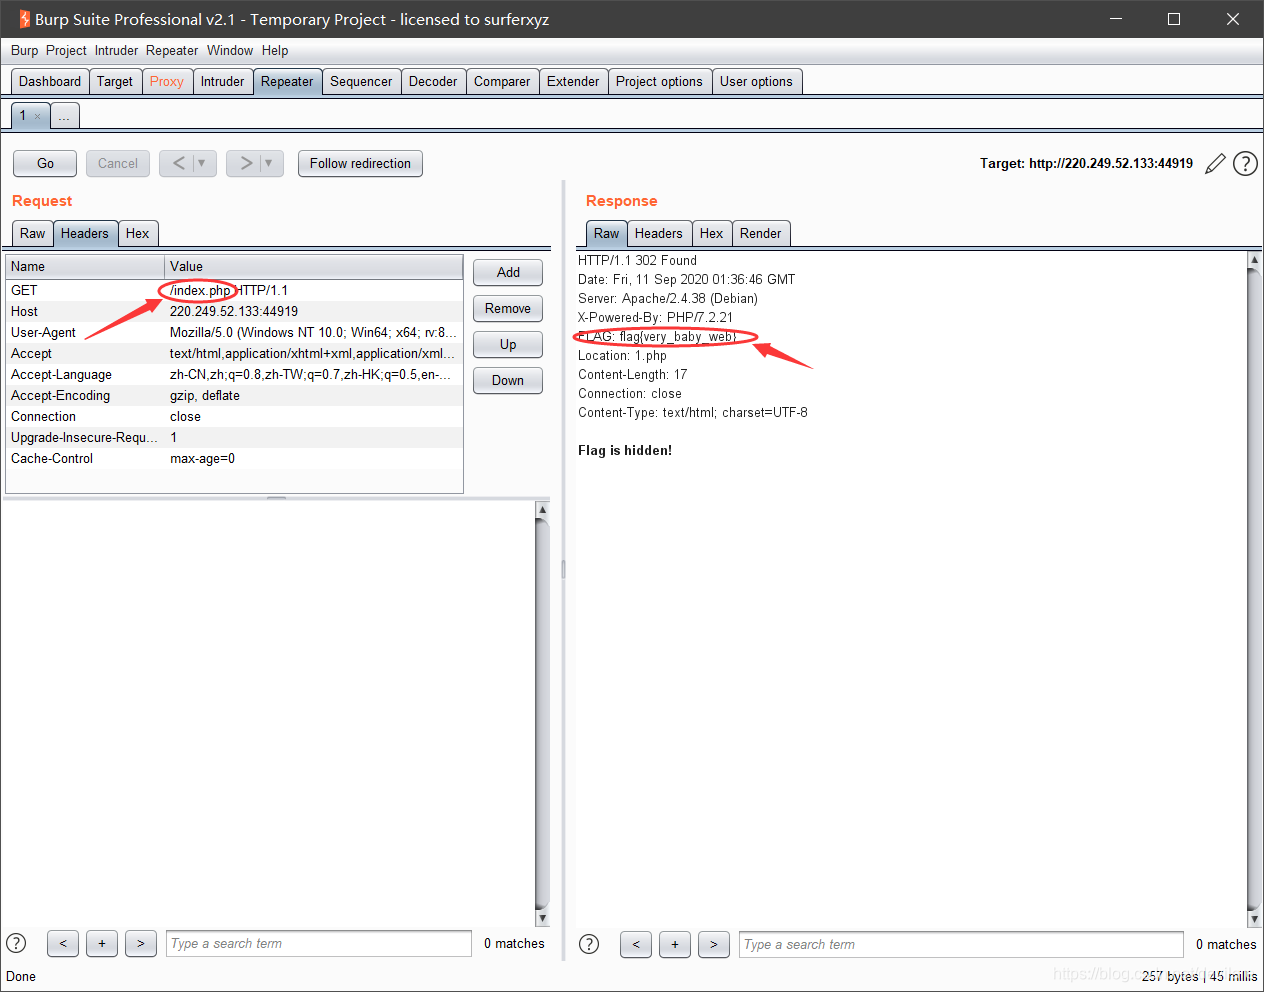This screenshot has width=1264, height=992.
Task: Click Follow redirection button
Action: 360,163
